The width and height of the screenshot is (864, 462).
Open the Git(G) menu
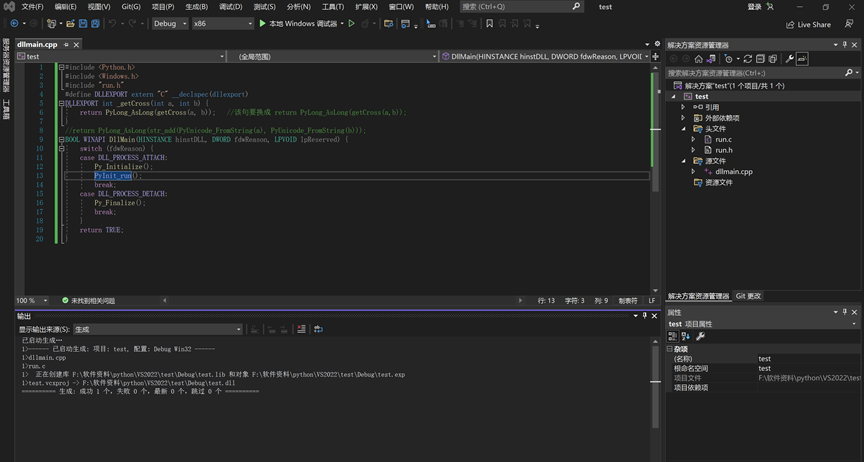[131, 7]
